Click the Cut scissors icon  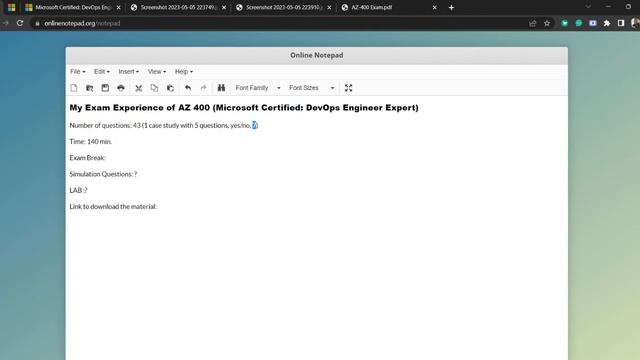[x=139, y=88]
